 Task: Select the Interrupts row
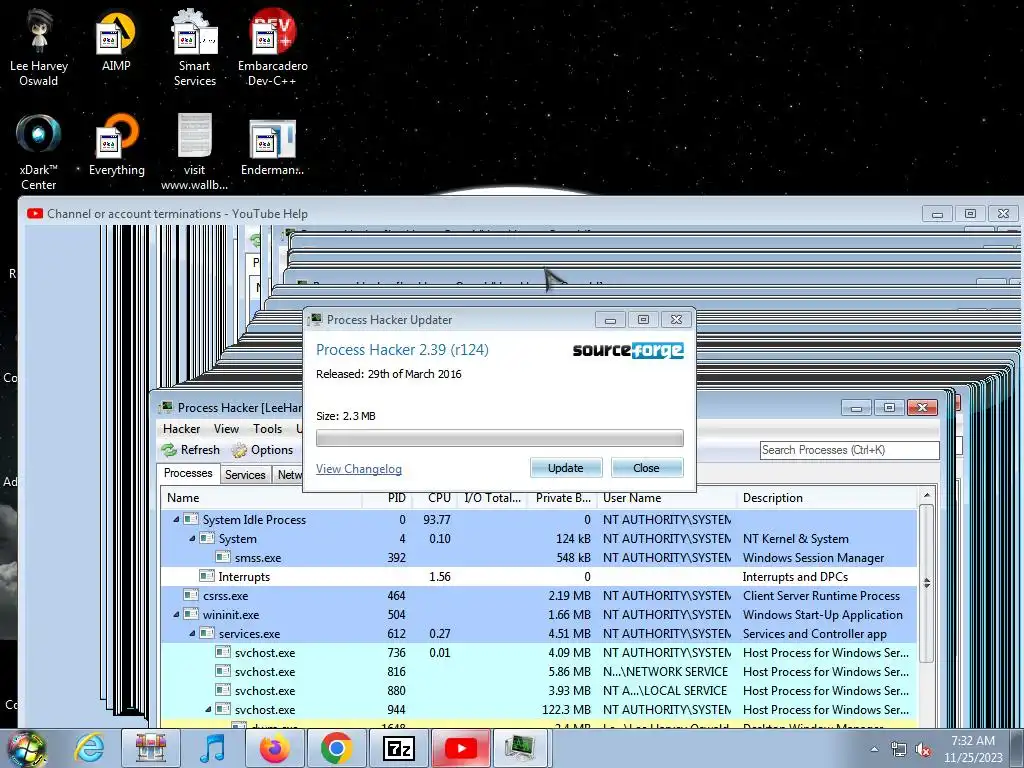pyautogui.click(x=539, y=577)
